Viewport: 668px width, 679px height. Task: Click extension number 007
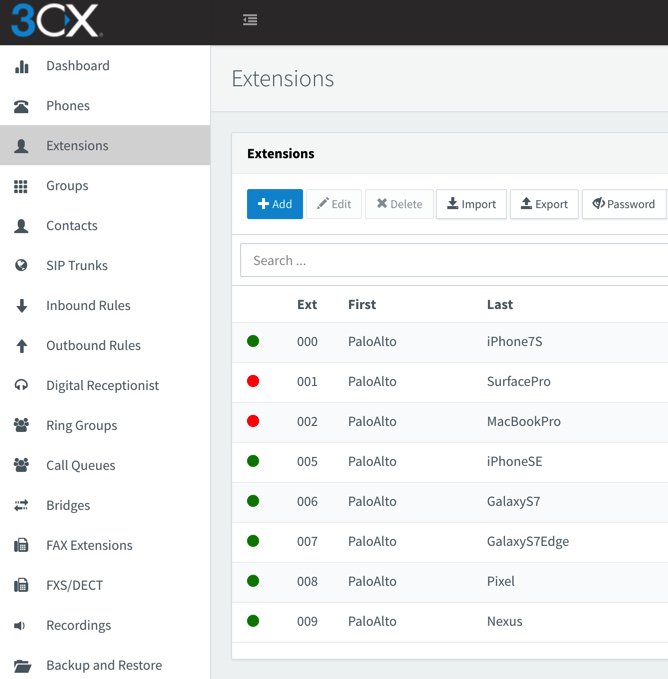click(x=307, y=541)
